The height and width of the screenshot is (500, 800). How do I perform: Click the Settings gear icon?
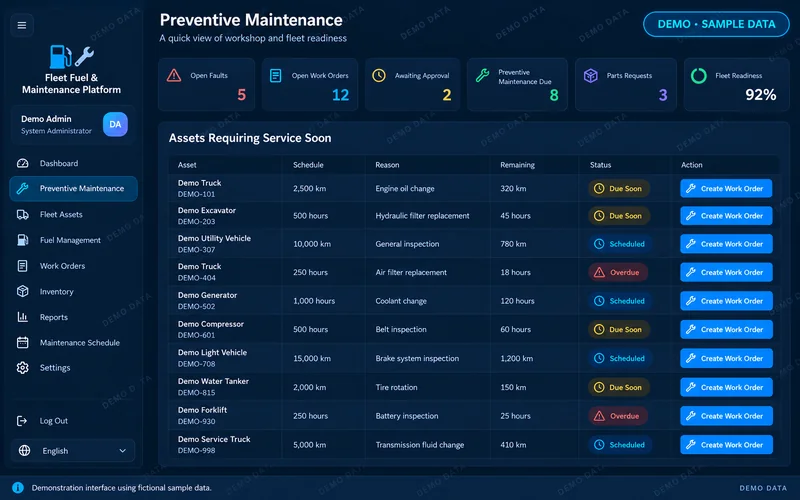(22, 368)
